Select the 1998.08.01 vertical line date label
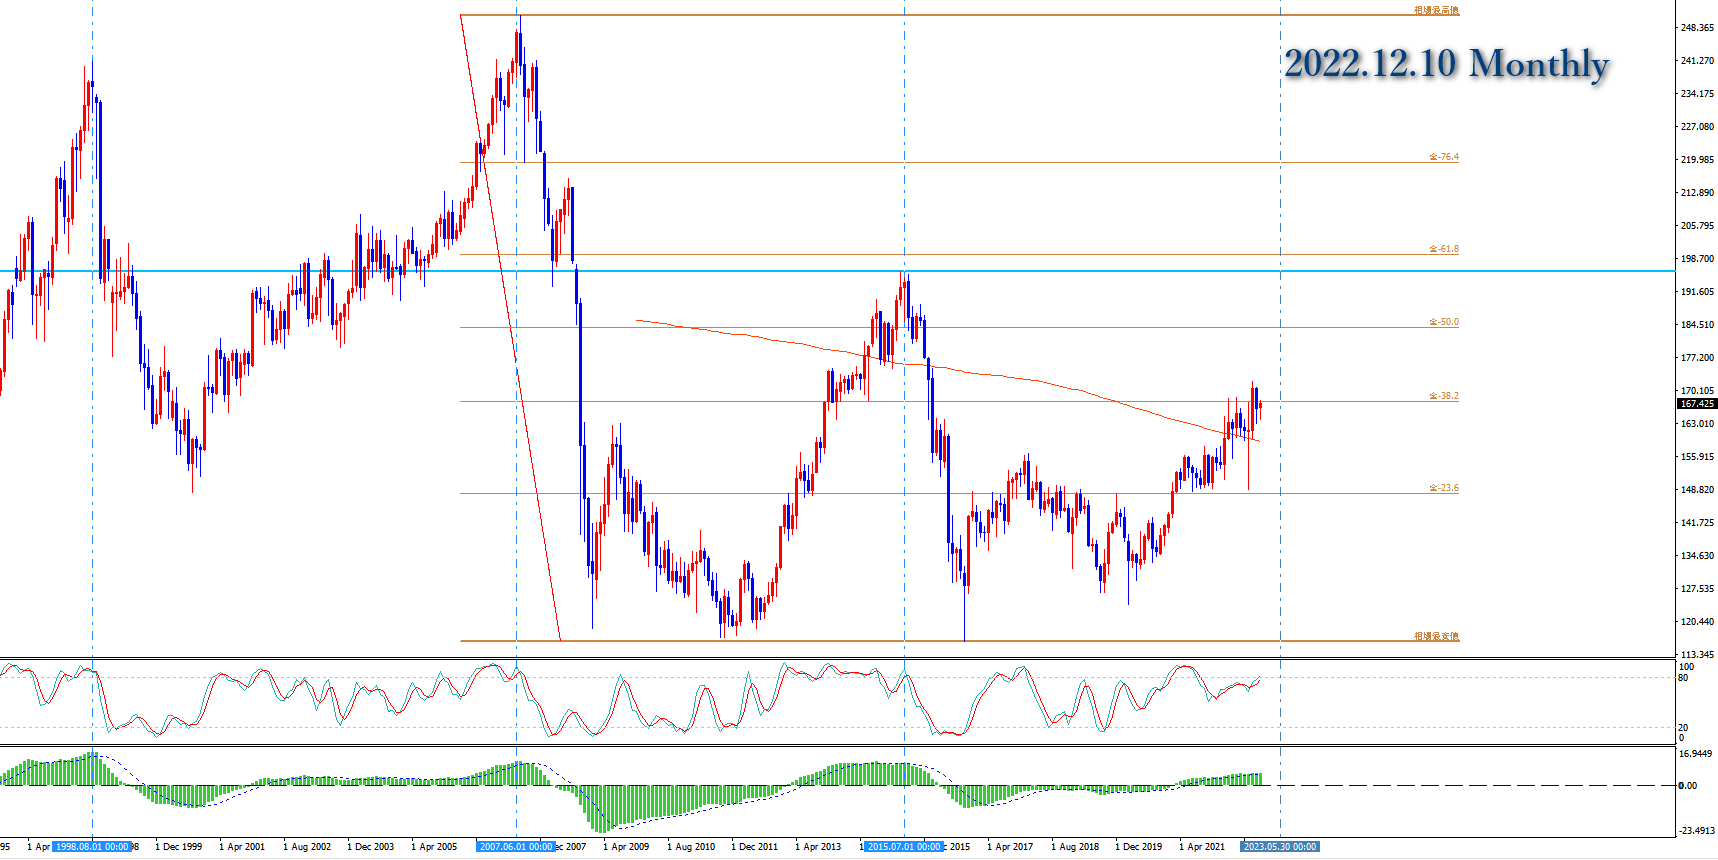Screen dimensions: 1718x860 (x=92, y=847)
